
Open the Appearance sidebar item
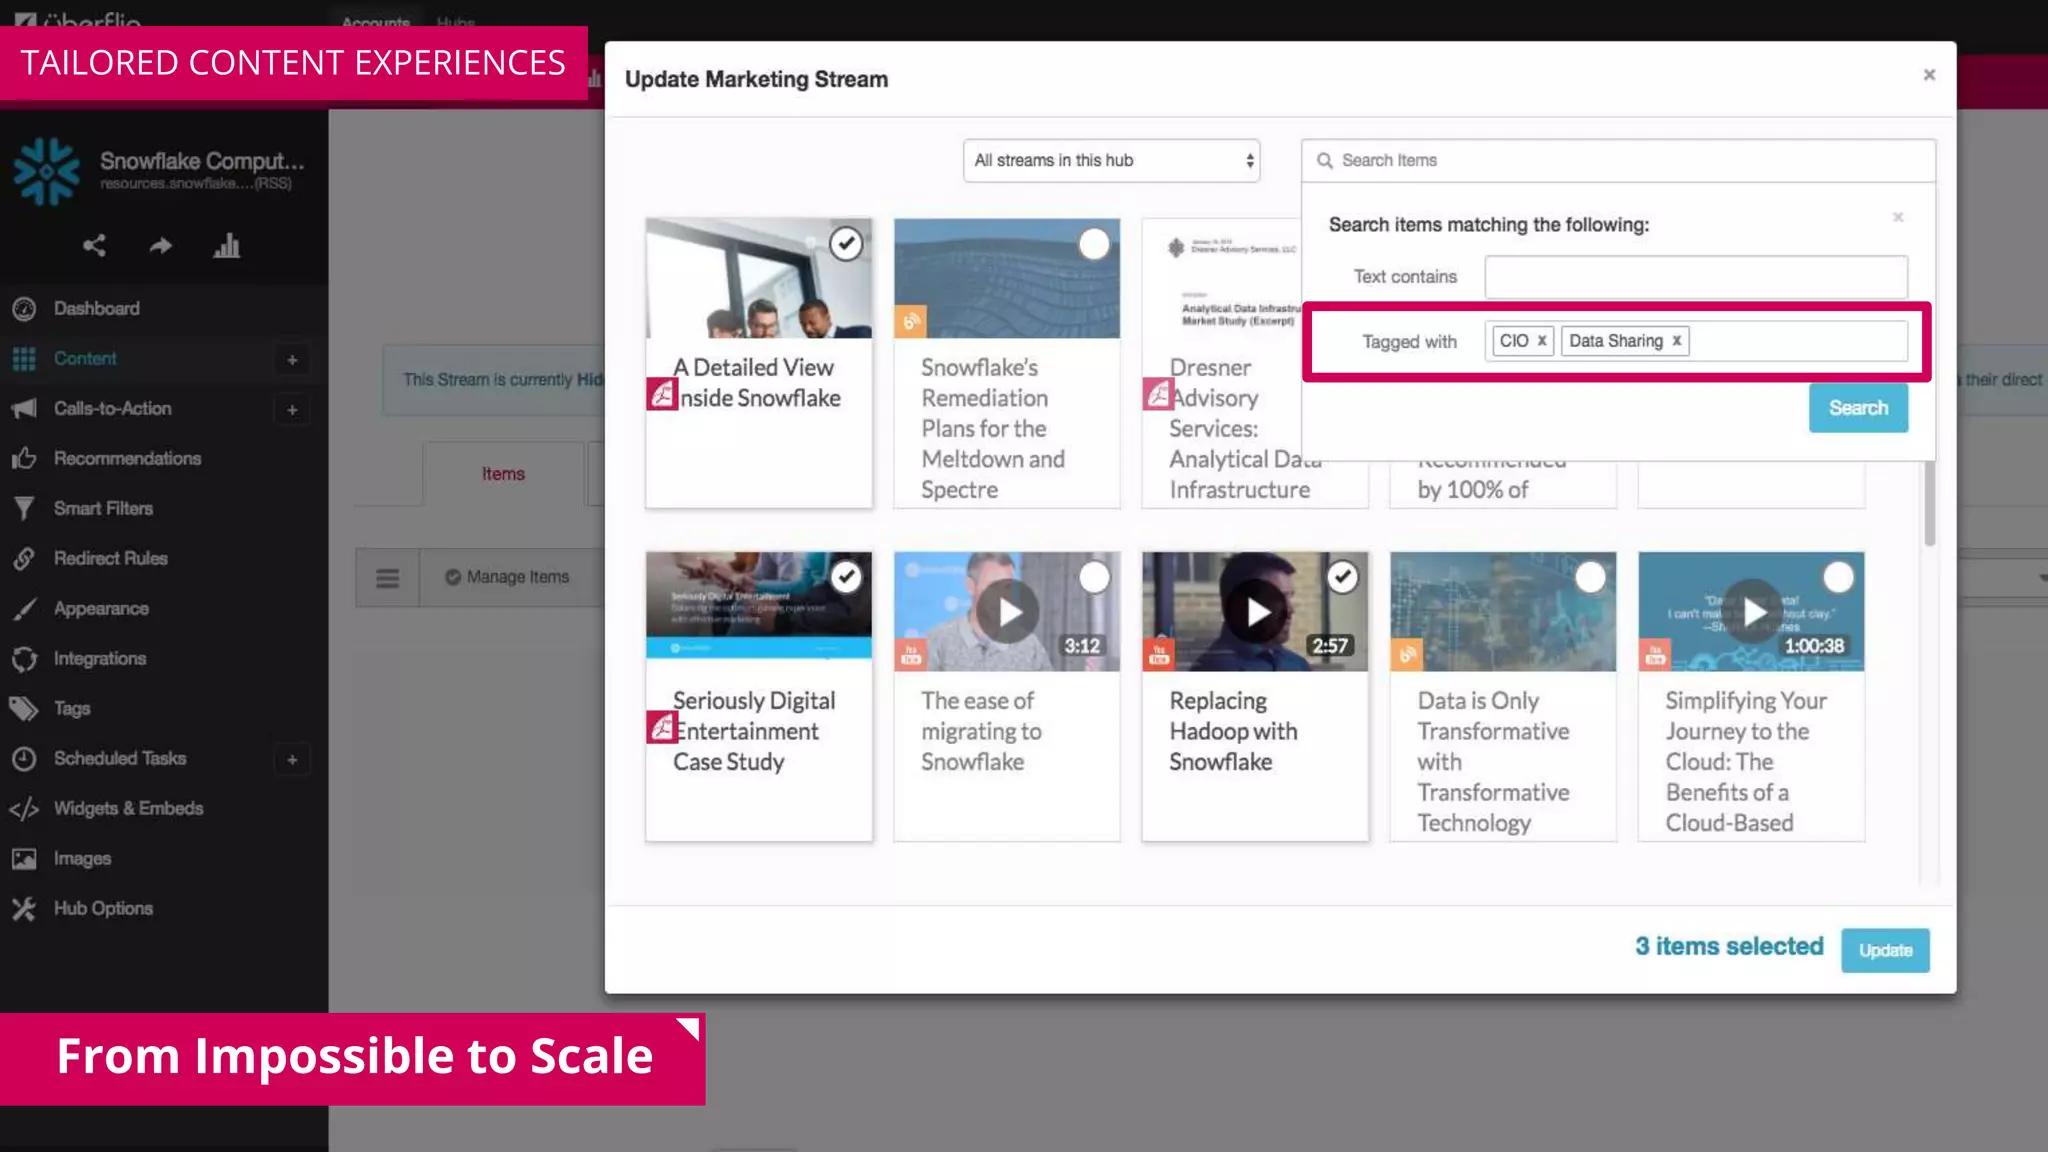coord(101,608)
